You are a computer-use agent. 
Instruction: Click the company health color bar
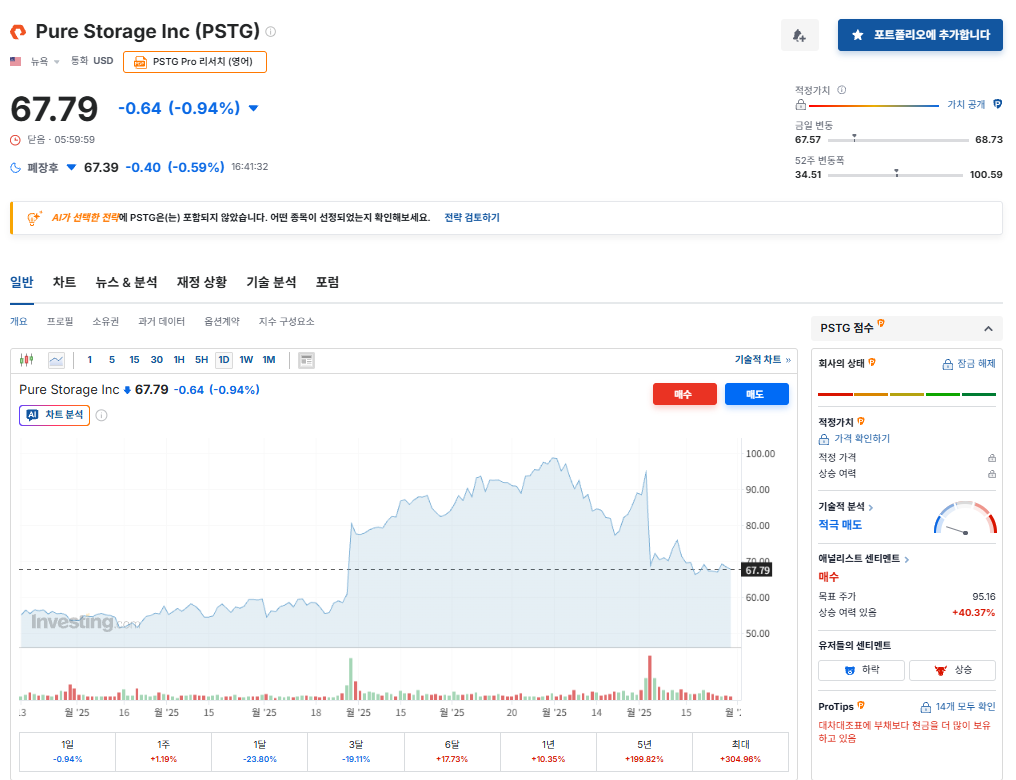[x=906, y=394]
